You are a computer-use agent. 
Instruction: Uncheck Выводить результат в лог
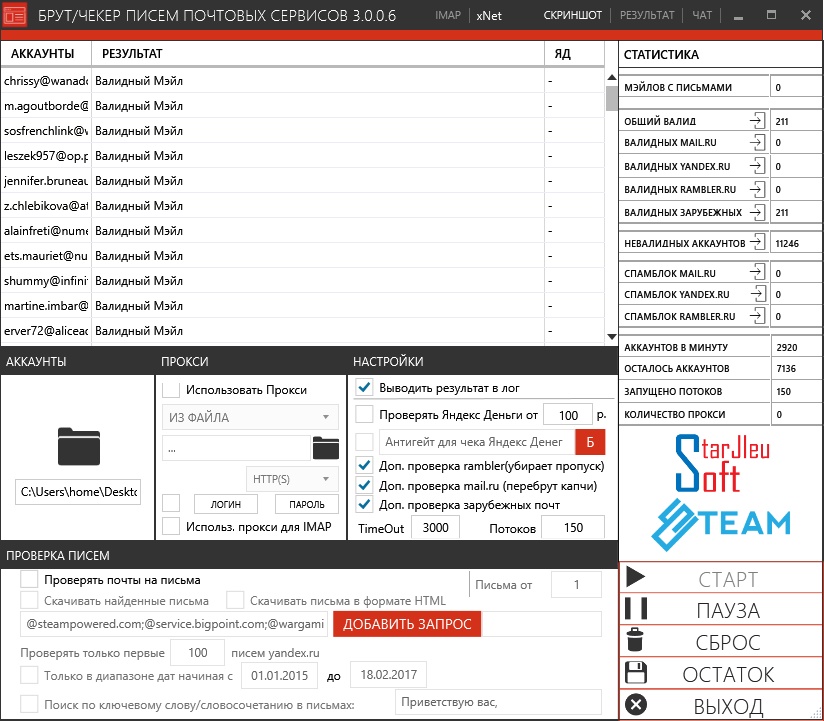click(x=365, y=388)
